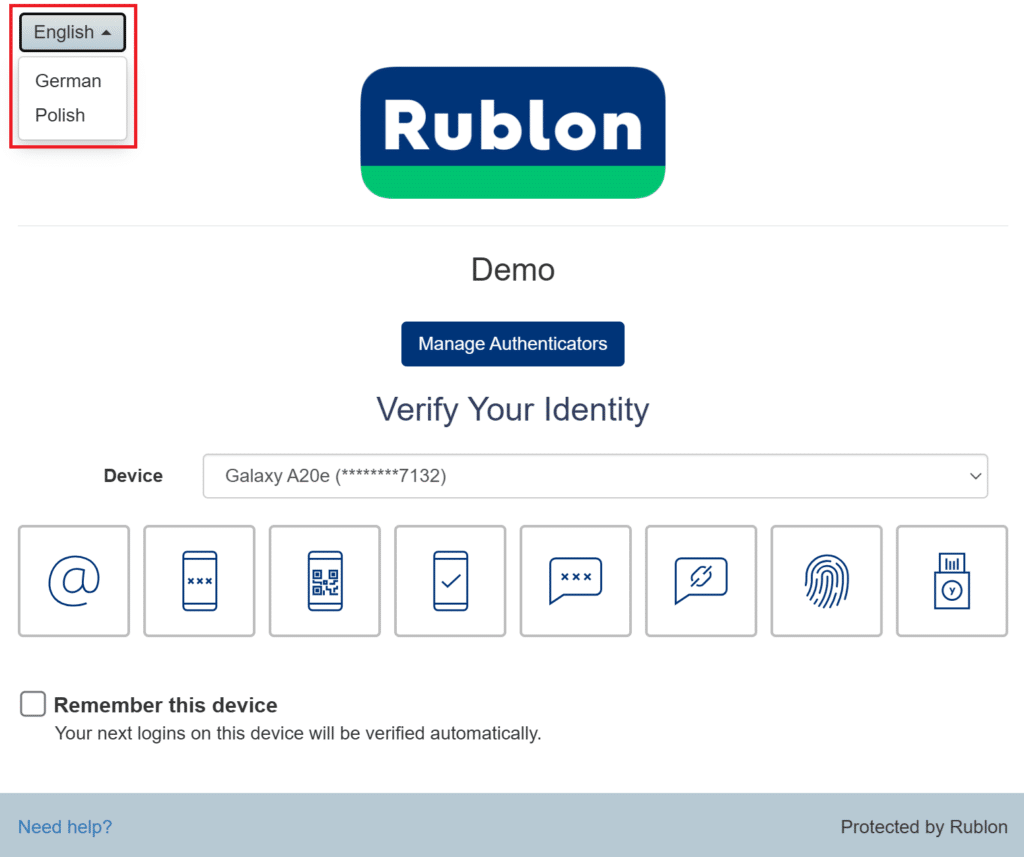Screen dimensions: 1024x857
Task: Open the 'Need help?' link
Action: [x=65, y=827]
